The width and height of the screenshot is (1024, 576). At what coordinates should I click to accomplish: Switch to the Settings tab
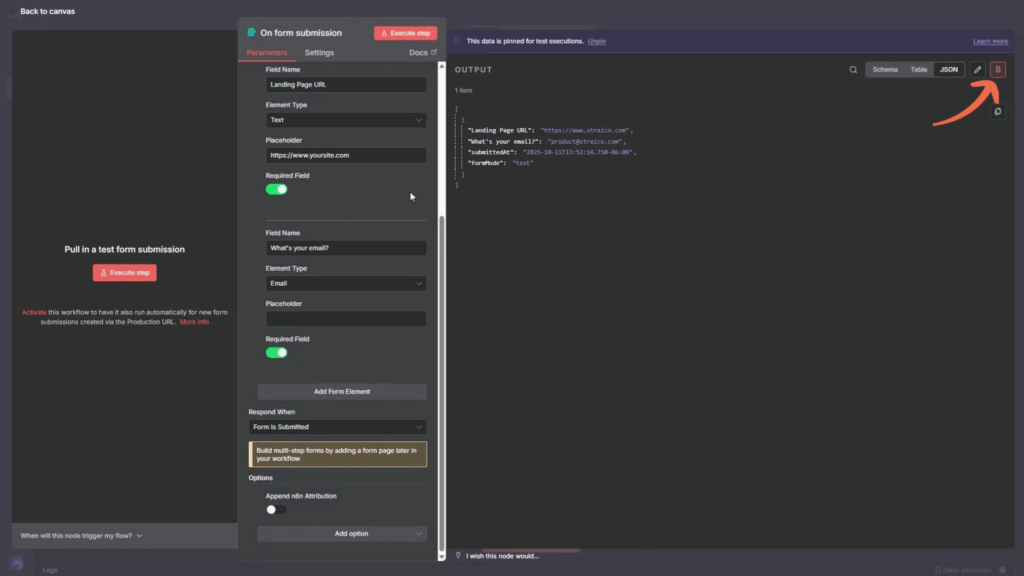click(319, 52)
